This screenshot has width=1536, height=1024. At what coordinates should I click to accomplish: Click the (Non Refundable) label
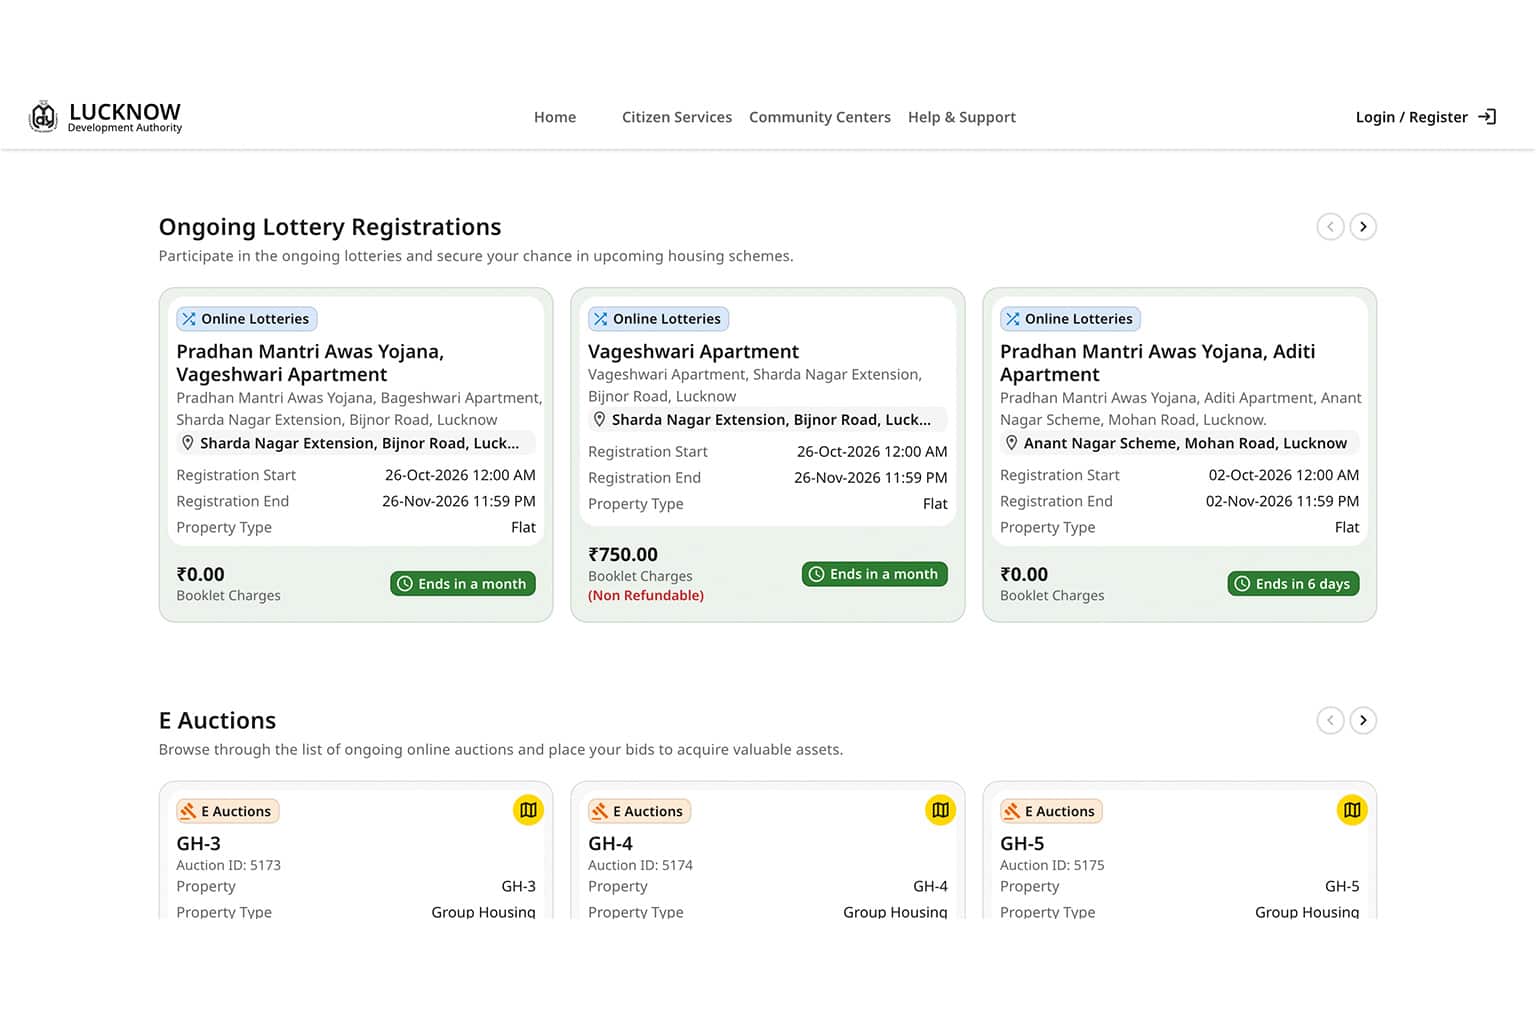[646, 595]
